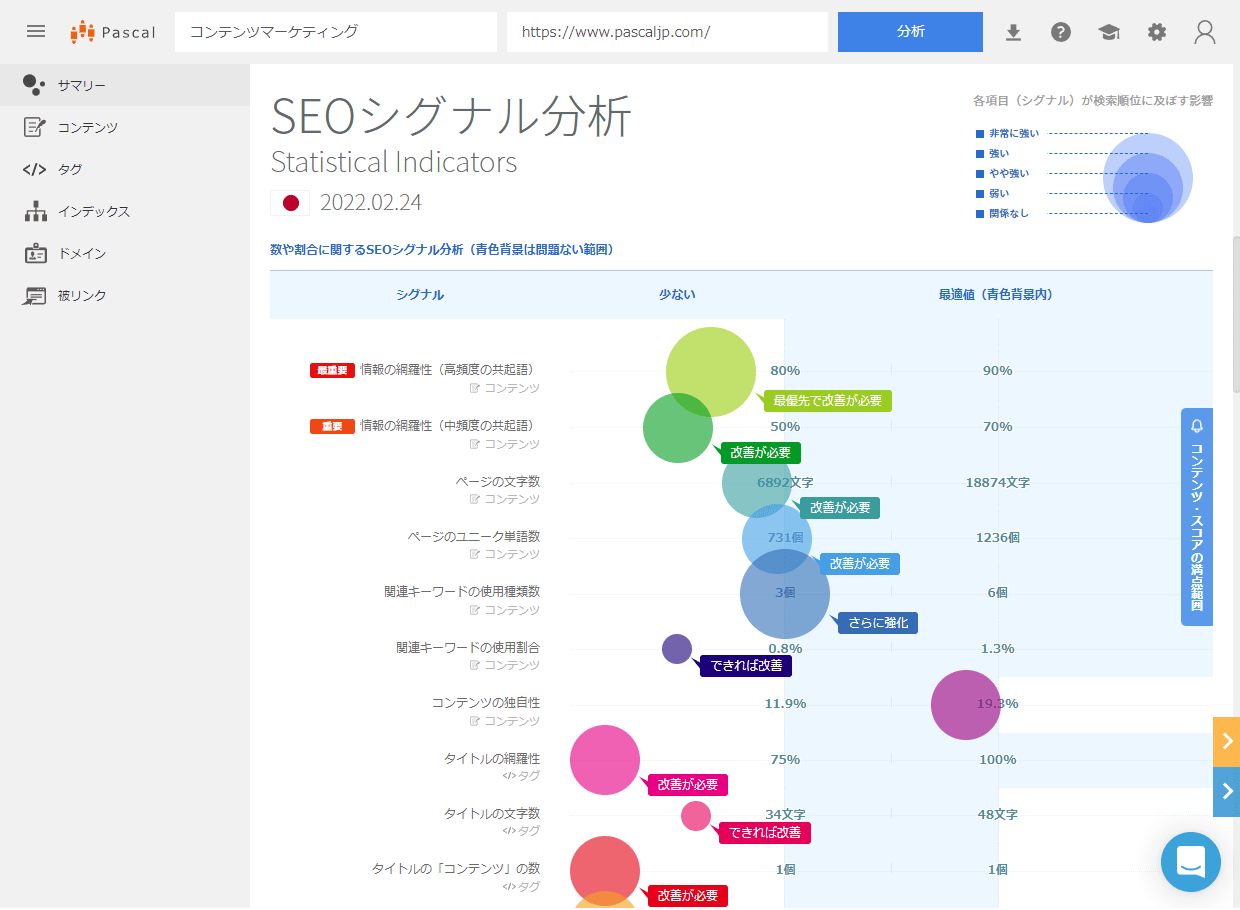The image size is (1240, 910).
Task: Click the URL input field
Action: (667, 32)
